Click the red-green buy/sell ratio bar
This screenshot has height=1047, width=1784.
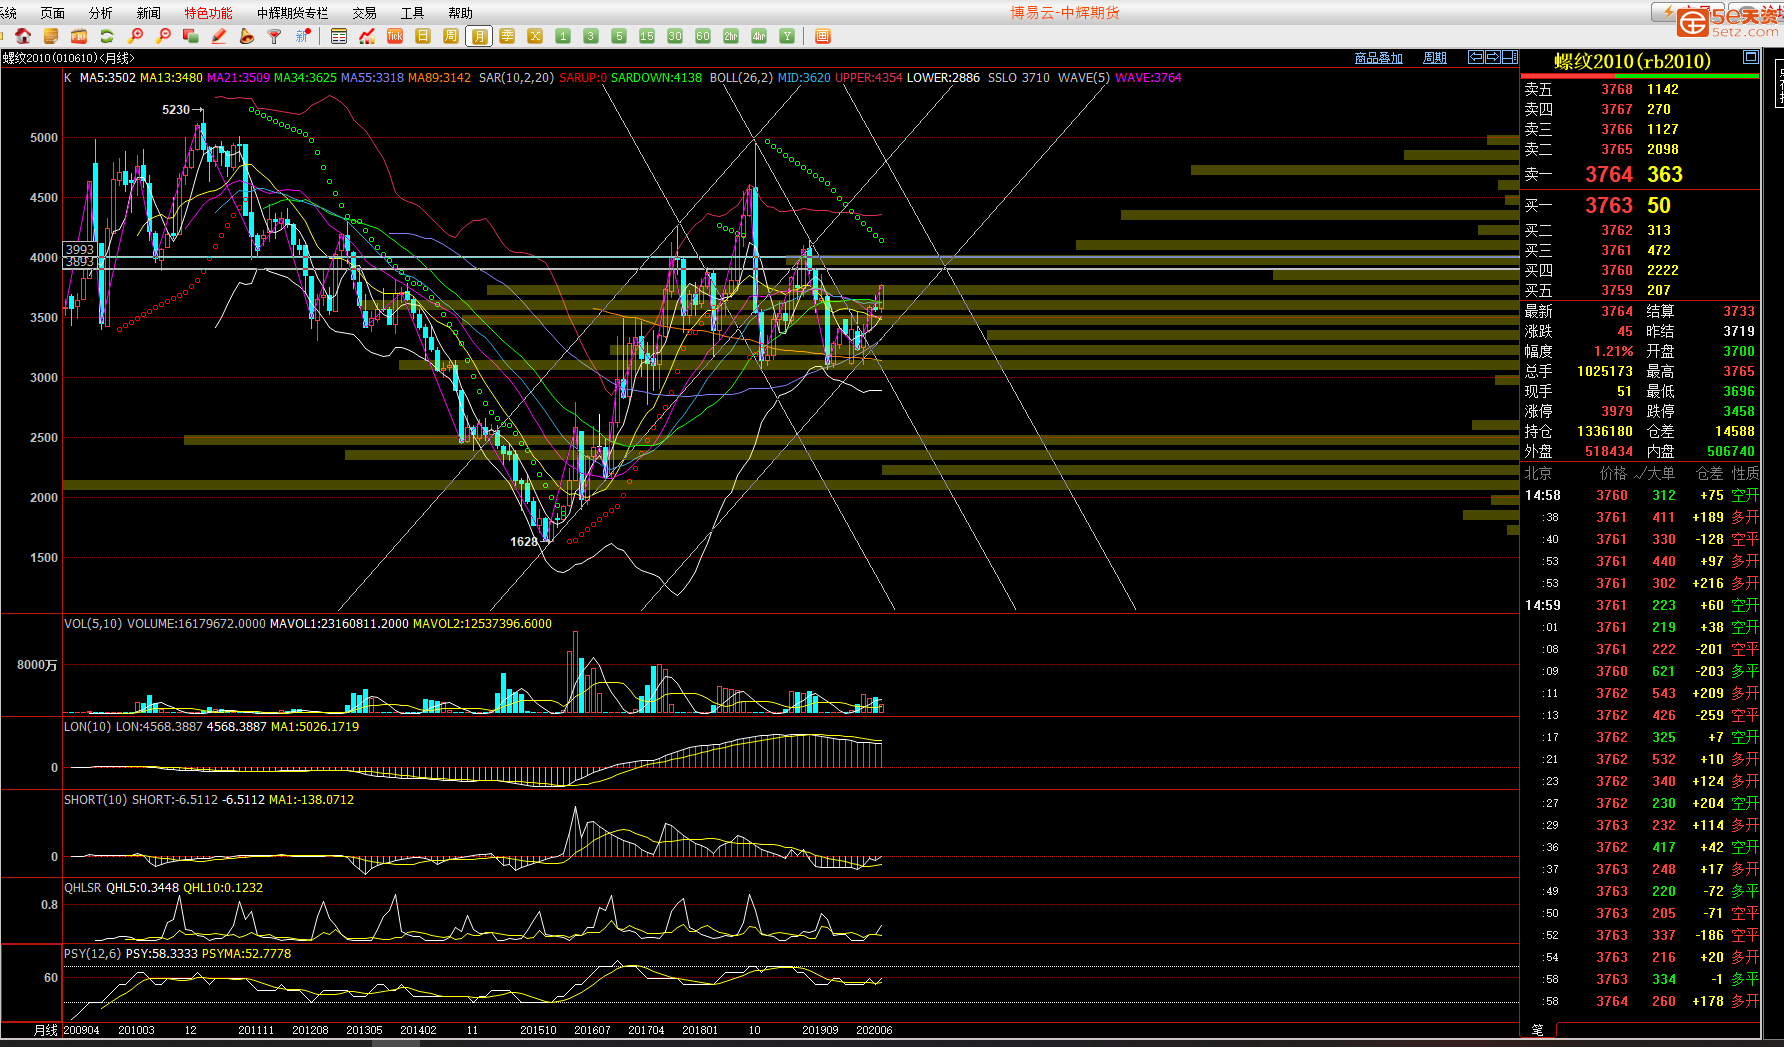(1639, 76)
